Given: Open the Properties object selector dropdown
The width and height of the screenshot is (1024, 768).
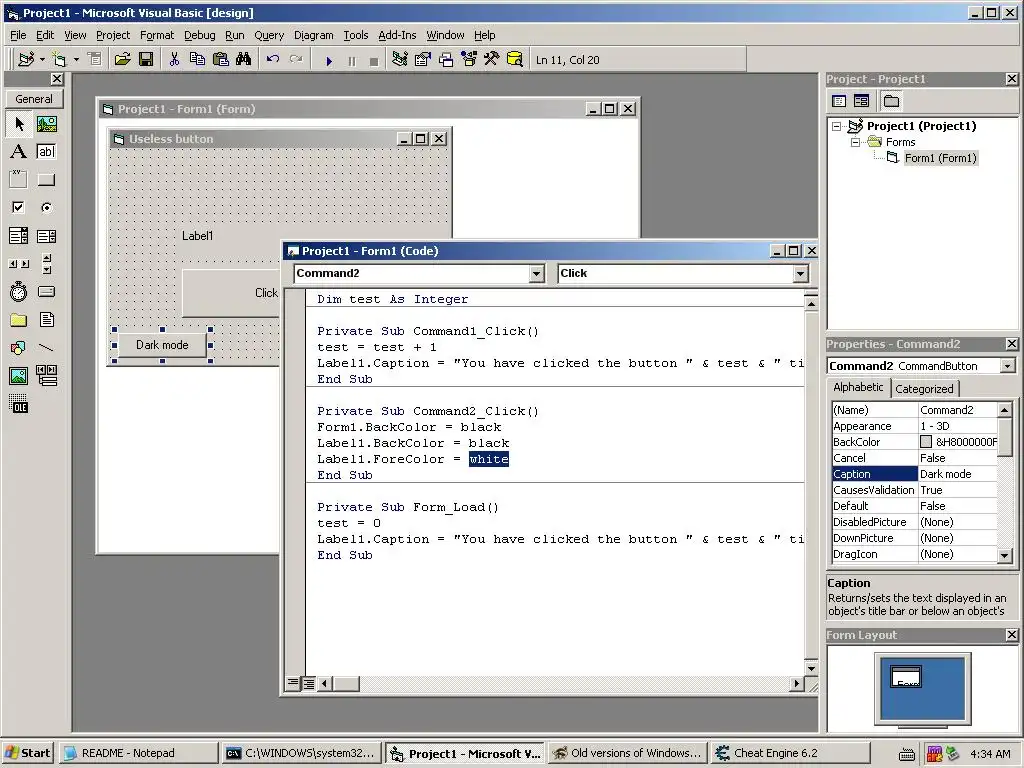Looking at the screenshot, I should [x=1007, y=366].
